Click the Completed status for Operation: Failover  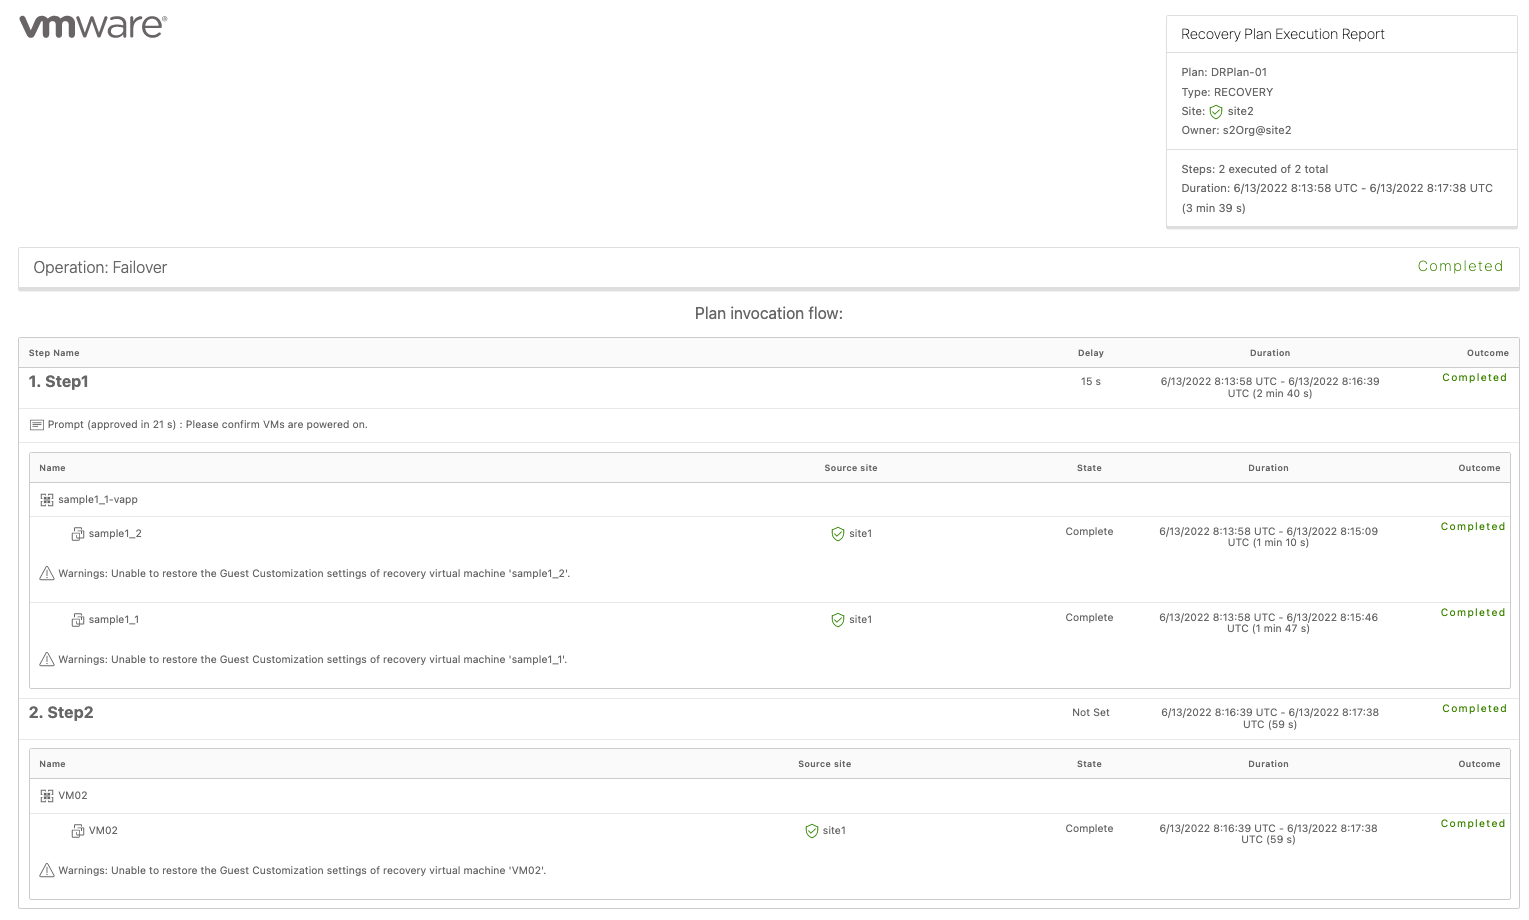(1459, 266)
